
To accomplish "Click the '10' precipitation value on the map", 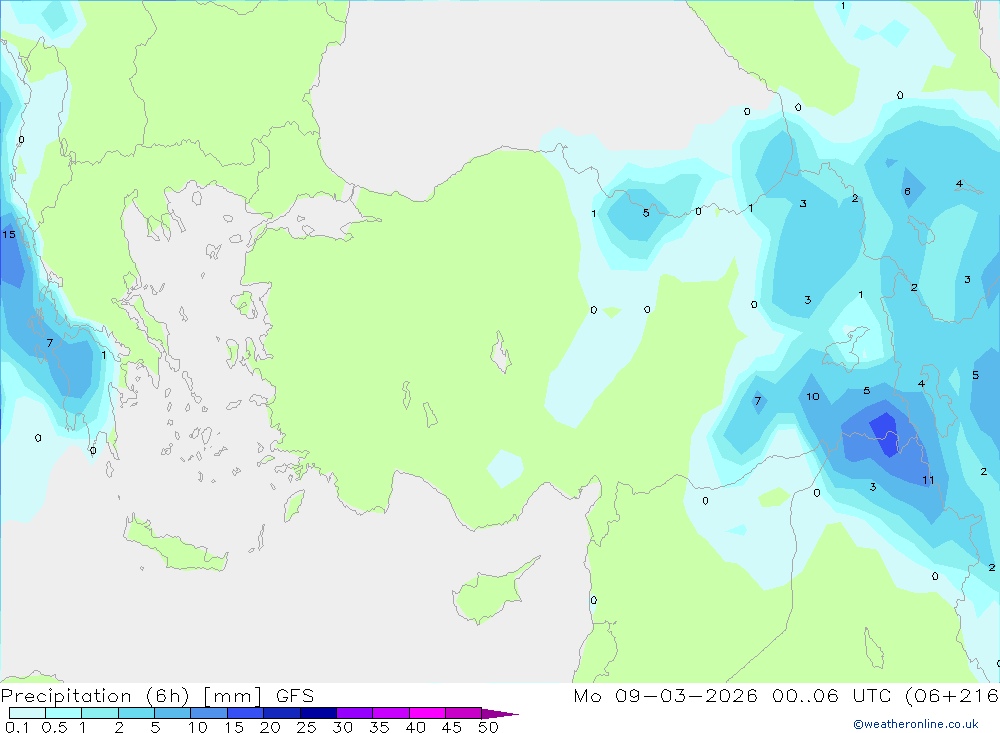I will [812, 396].
